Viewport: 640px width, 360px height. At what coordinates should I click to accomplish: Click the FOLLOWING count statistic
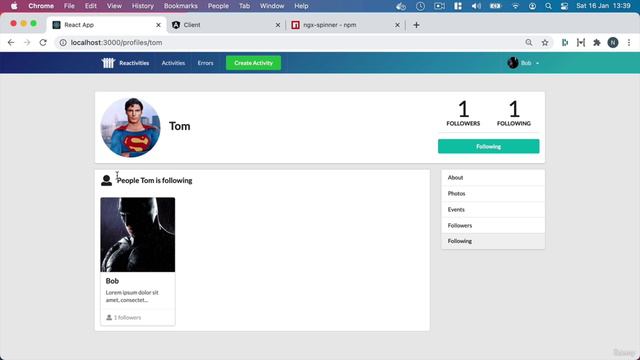coord(514,113)
